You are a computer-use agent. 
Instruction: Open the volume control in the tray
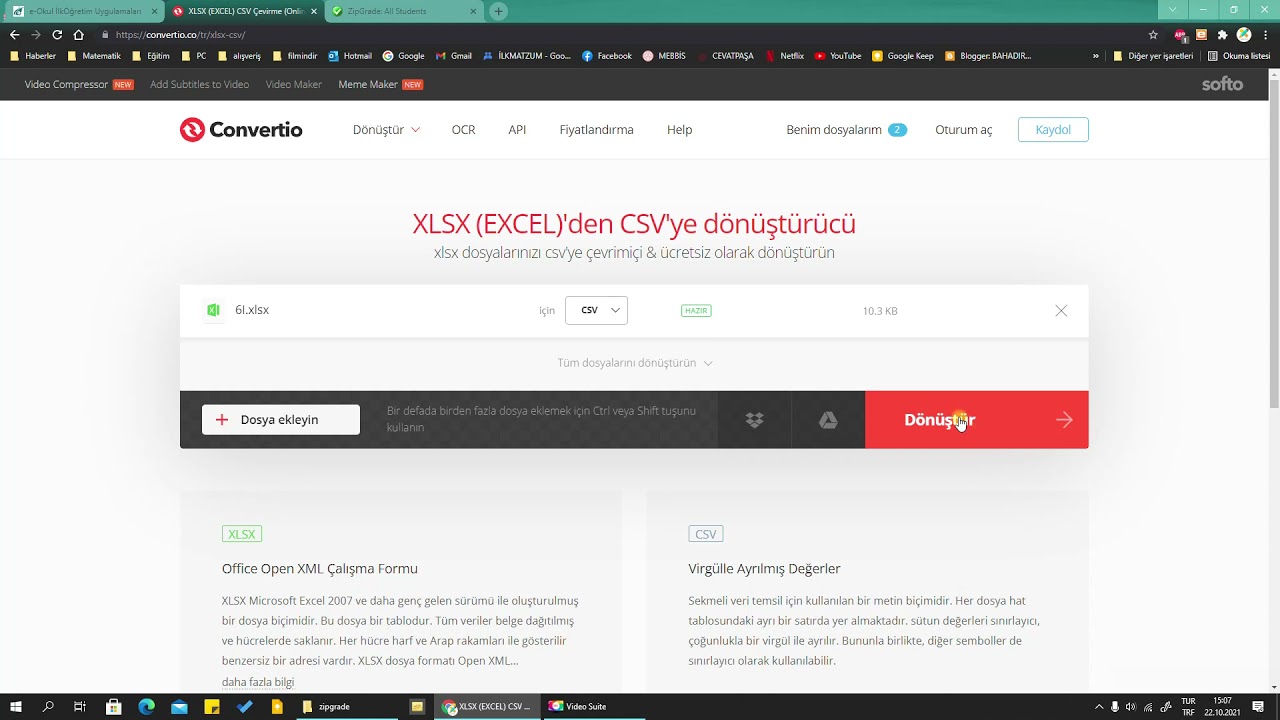(1130, 706)
